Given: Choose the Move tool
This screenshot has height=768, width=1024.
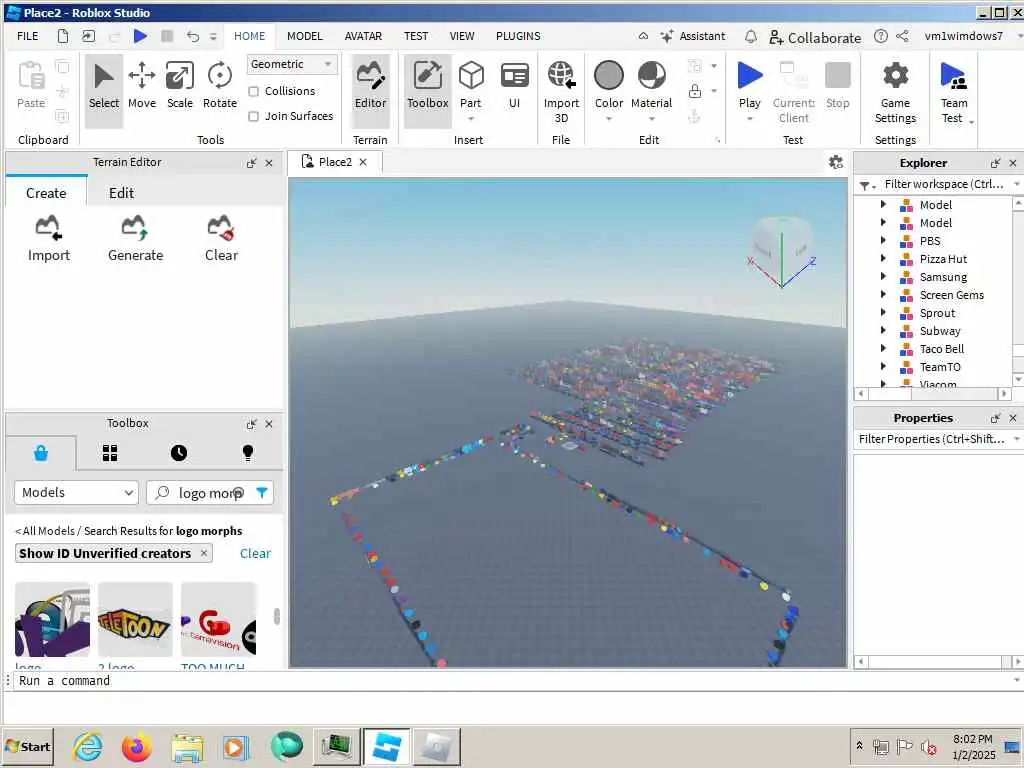Looking at the screenshot, I should pyautogui.click(x=142, y=86).
